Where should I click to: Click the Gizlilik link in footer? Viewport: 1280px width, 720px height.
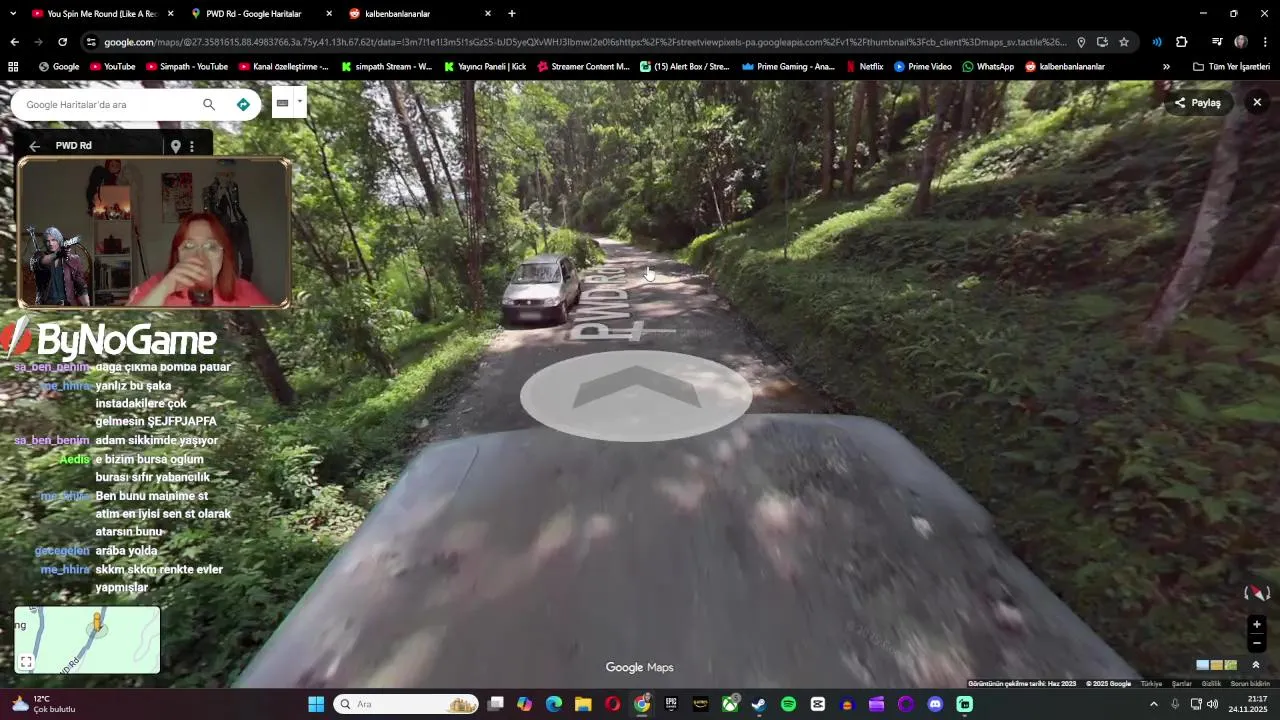coord(1211,684)
